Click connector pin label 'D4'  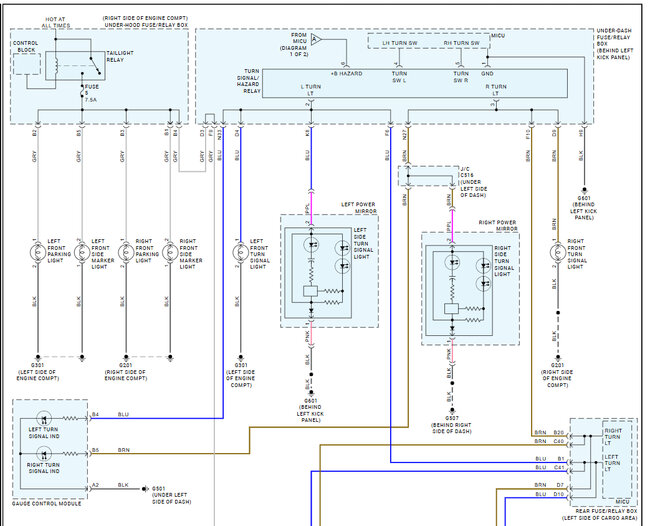237,133
